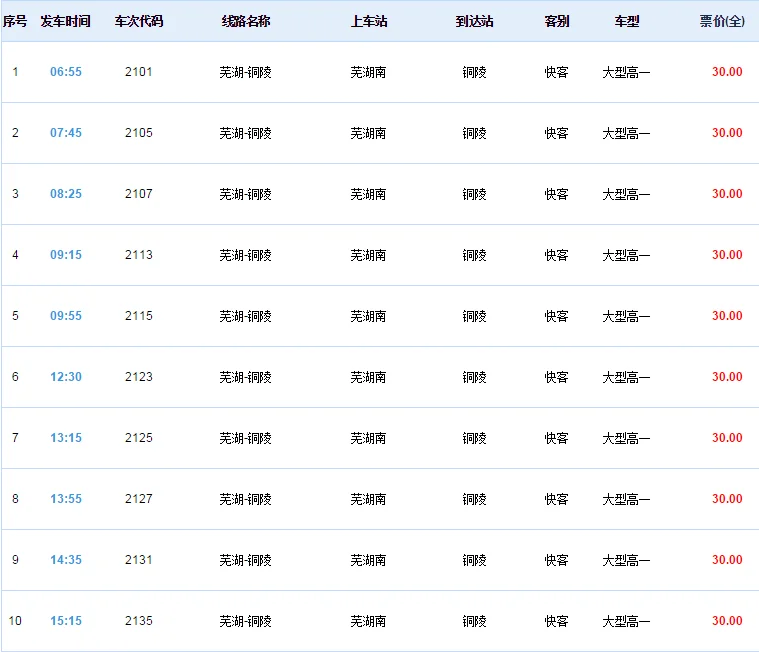
Task: Pick the 14:35 departure time
Action: pyautogui.click(x=66, y=560)
